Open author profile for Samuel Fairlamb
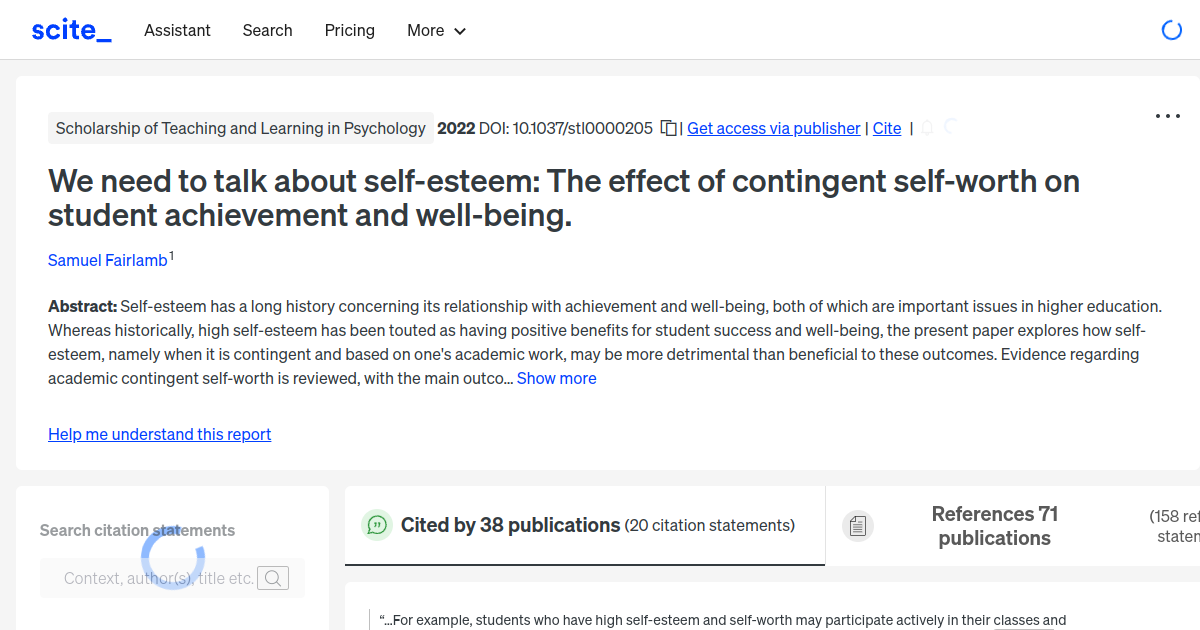The height and width of the screenshot is (630, 1200). pos(107,260)
